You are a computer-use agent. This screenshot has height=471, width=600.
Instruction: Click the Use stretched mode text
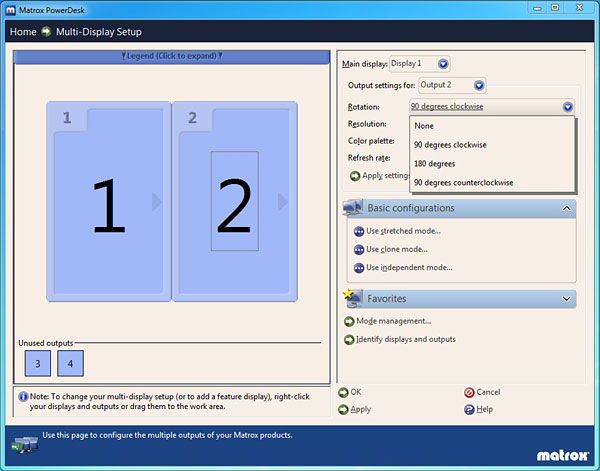(403, 231)
